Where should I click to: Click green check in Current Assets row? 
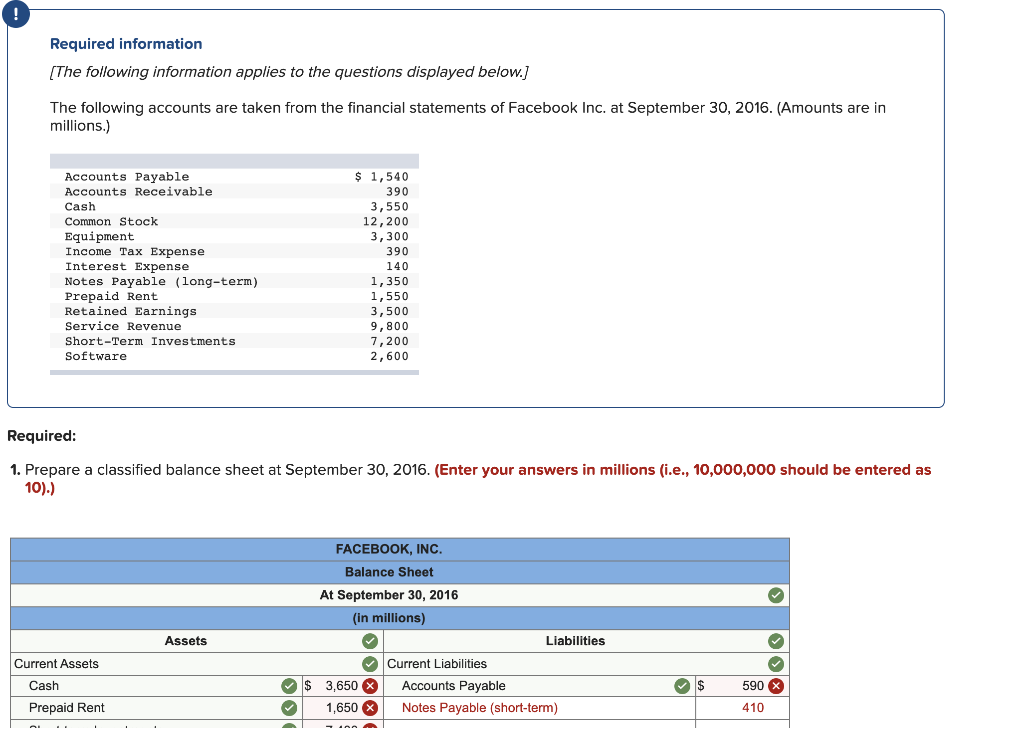(x=370, y=664)
